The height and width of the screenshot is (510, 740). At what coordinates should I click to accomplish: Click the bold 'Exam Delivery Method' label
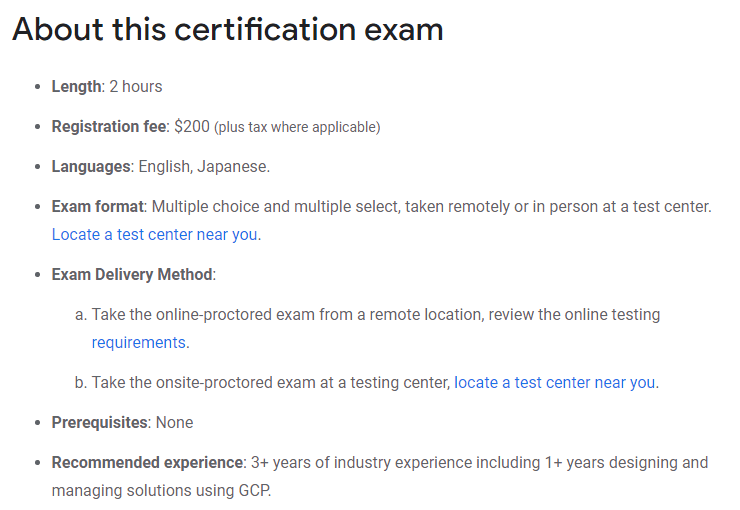pyautogui.click(x=132, y=275)
